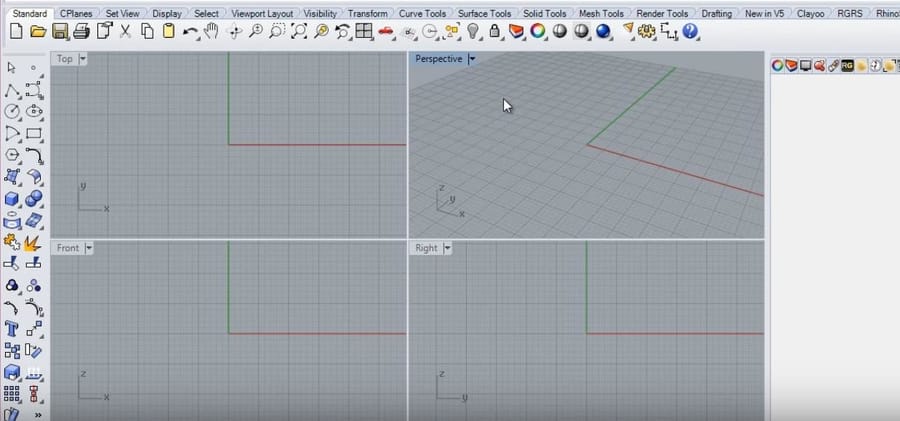Viewport: 900px width, 421px height.
Task: Click the Print icon
Action: (x=82, y=32)
